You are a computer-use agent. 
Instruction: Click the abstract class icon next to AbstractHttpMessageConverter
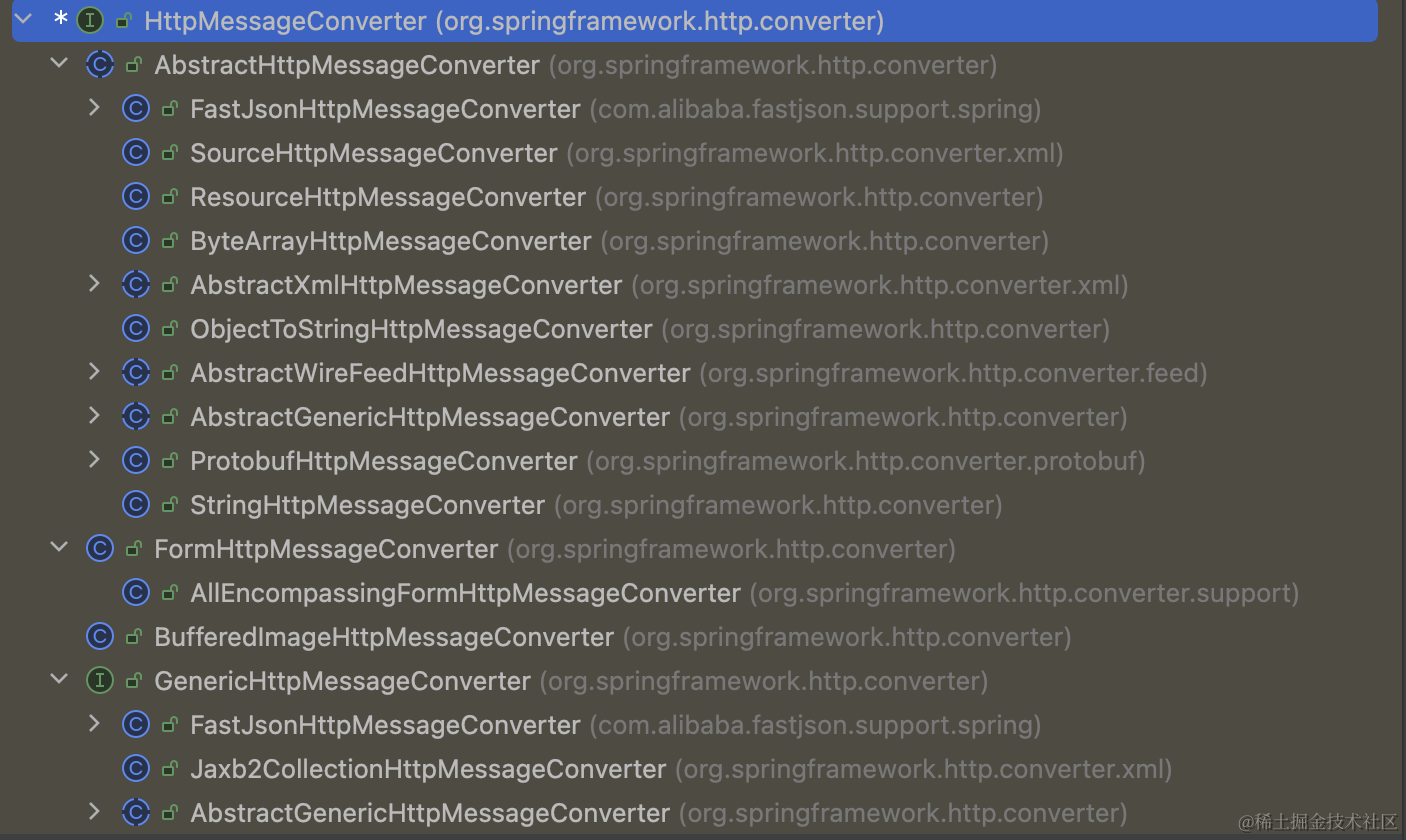100,64
